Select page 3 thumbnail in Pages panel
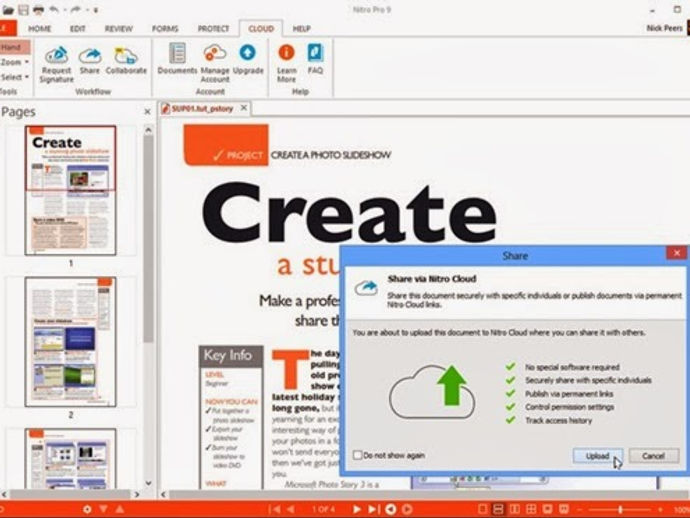This screenshot has height=518, width=690. [x=70, y=458]
